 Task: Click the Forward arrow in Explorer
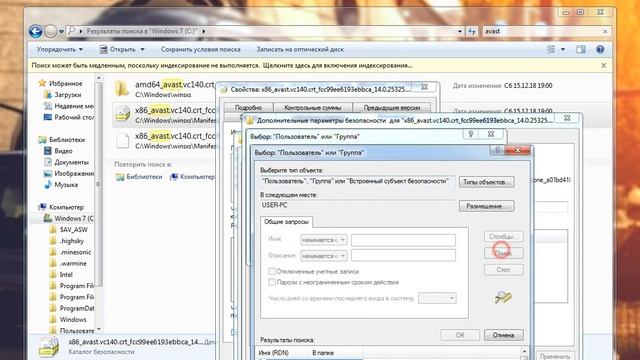coord(50,31)
